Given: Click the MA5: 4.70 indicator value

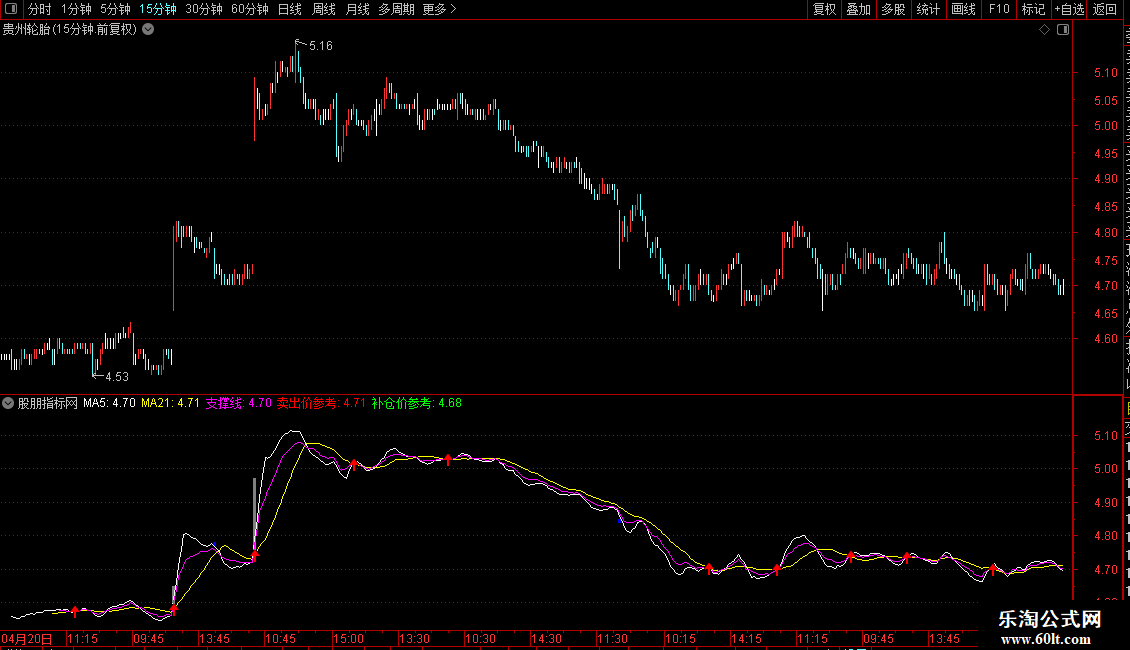Looking at the screenshot, I should click(x=109, y=403).
